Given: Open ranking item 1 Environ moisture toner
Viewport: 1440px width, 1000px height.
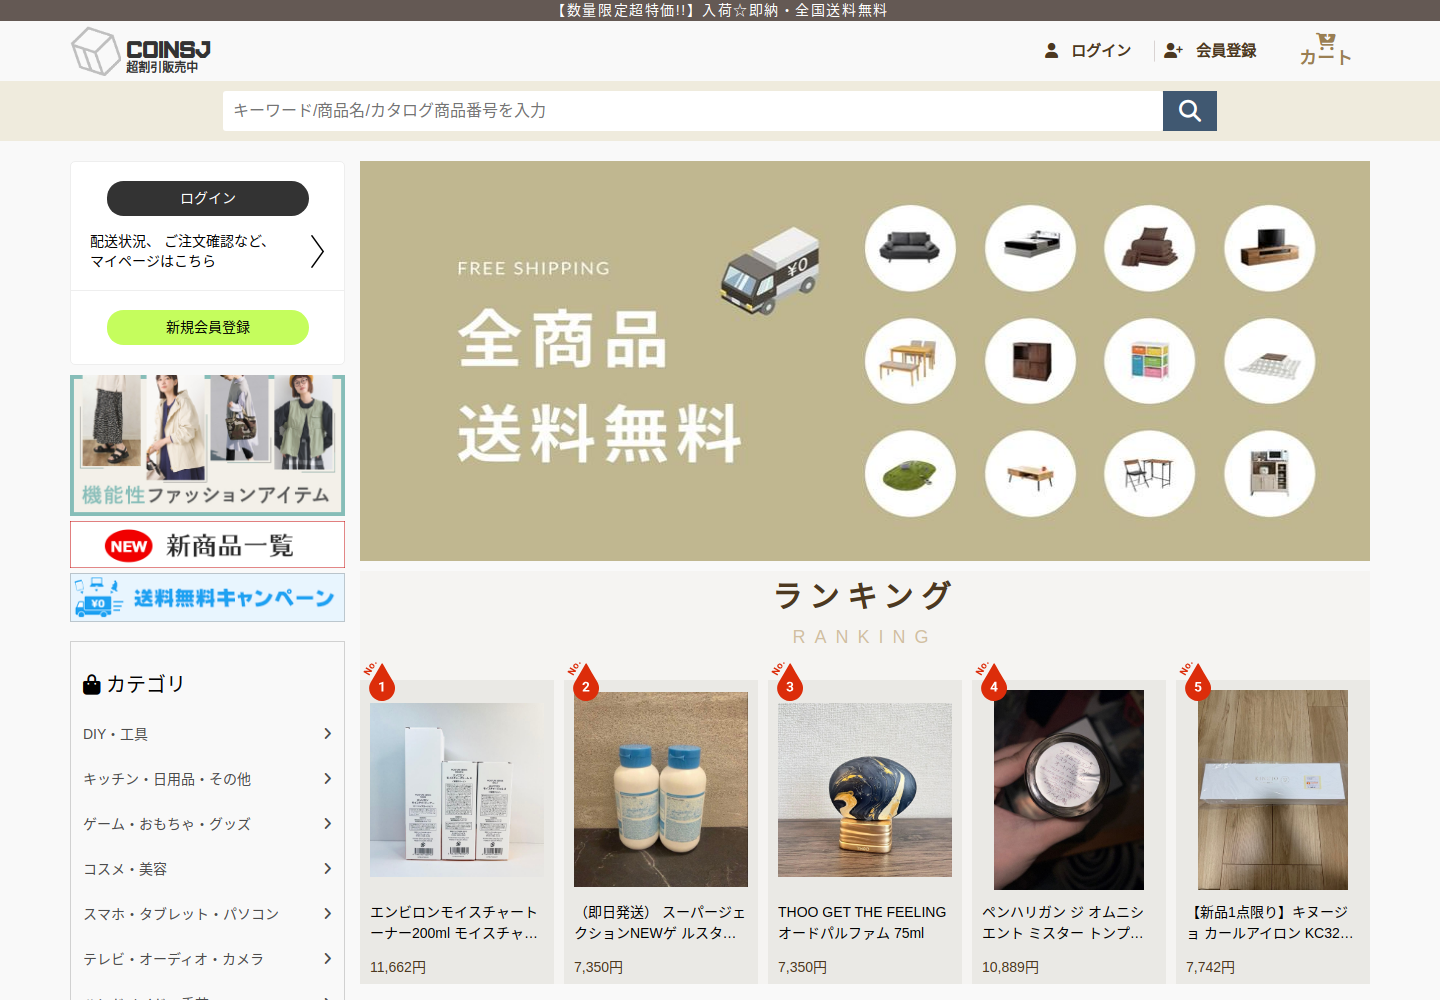Looking at the screenshot, I should 457,790.
